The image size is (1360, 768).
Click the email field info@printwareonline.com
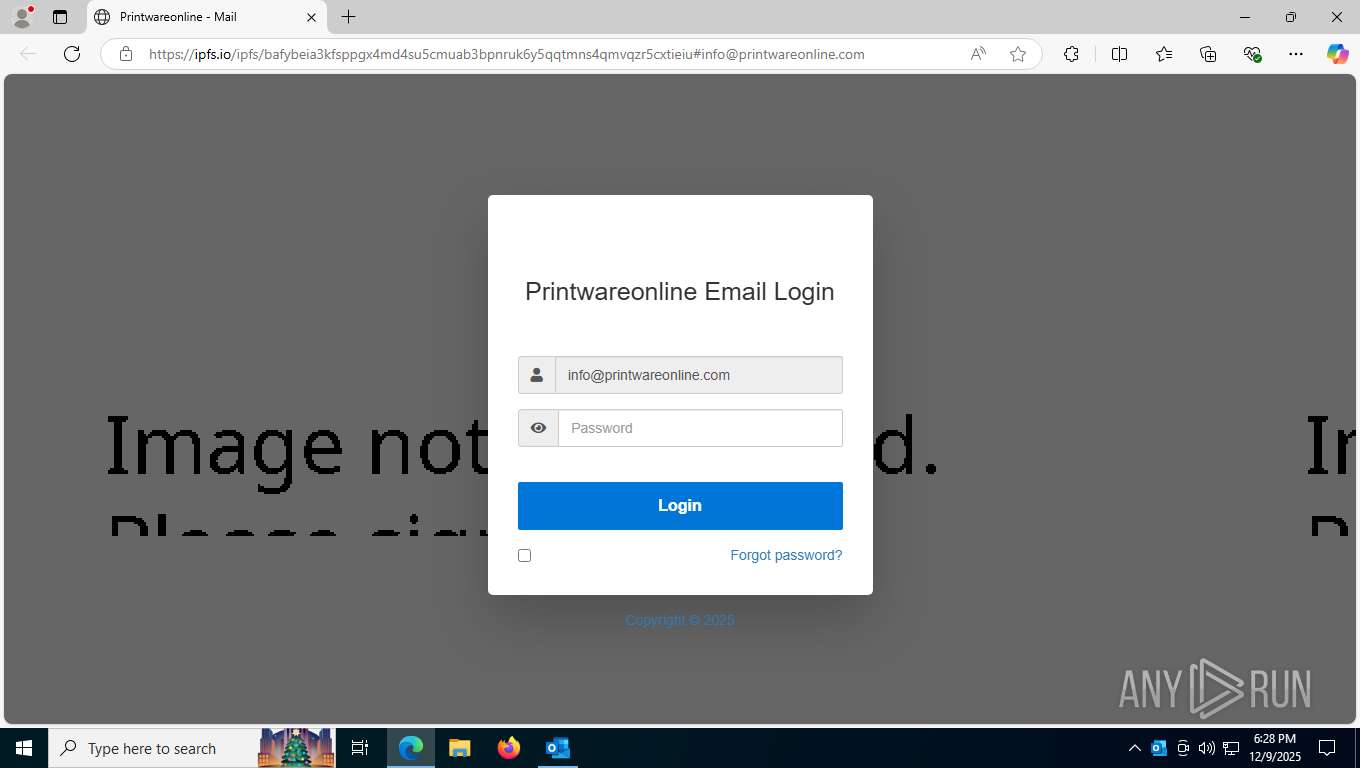pyautogui.click(x=699, y=375)
